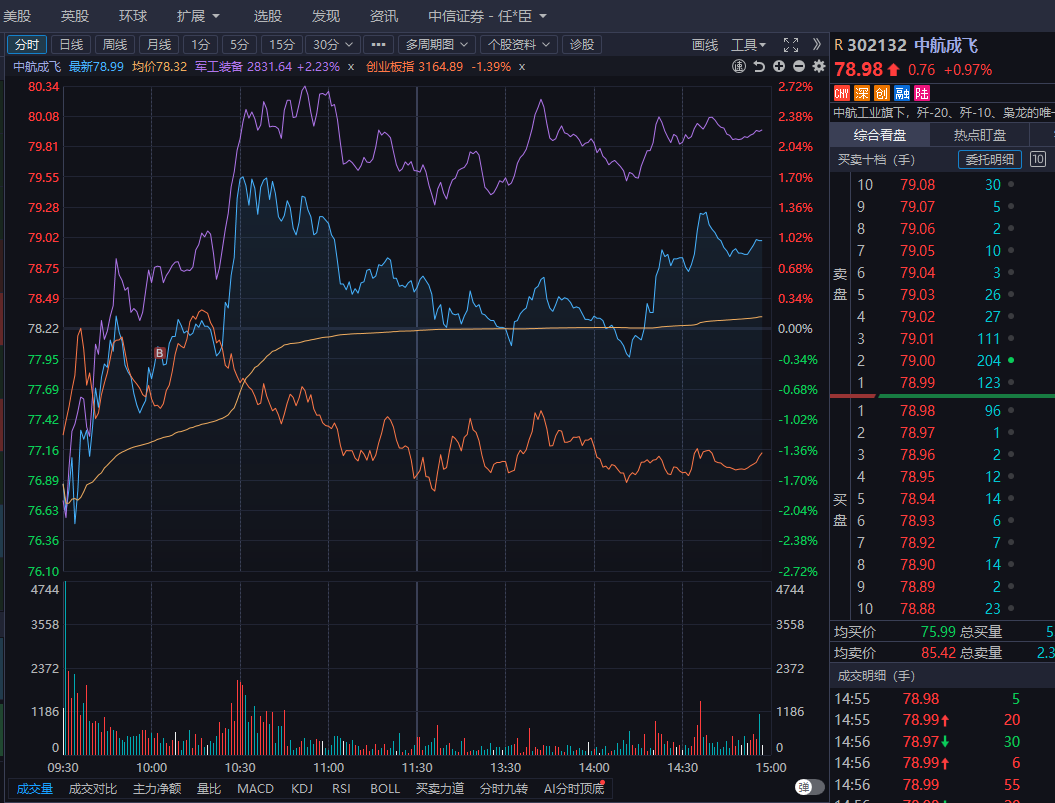1055x803 pixels.
Task: Select the MACD indicator tab
Action: click(x=255, y=788)
